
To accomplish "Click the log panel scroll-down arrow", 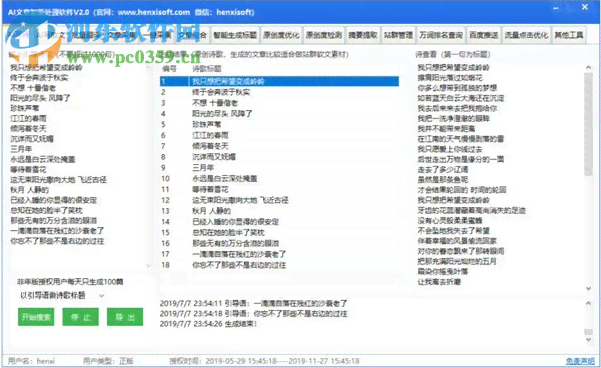I will click(x=588, y=340).
